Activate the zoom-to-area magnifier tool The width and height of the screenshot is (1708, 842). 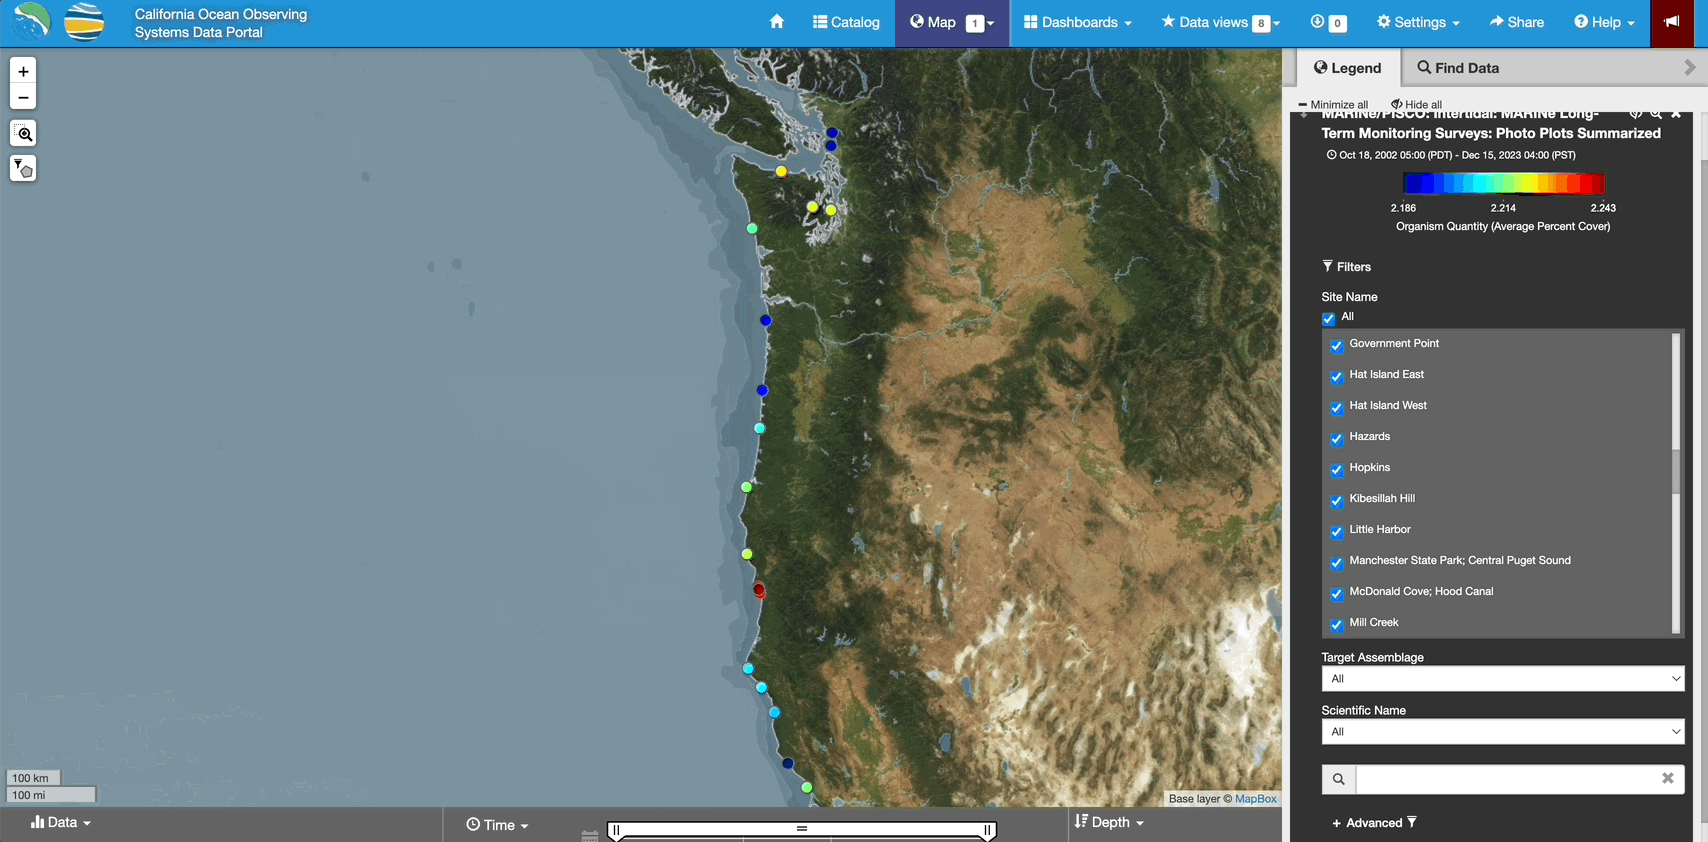23,134
